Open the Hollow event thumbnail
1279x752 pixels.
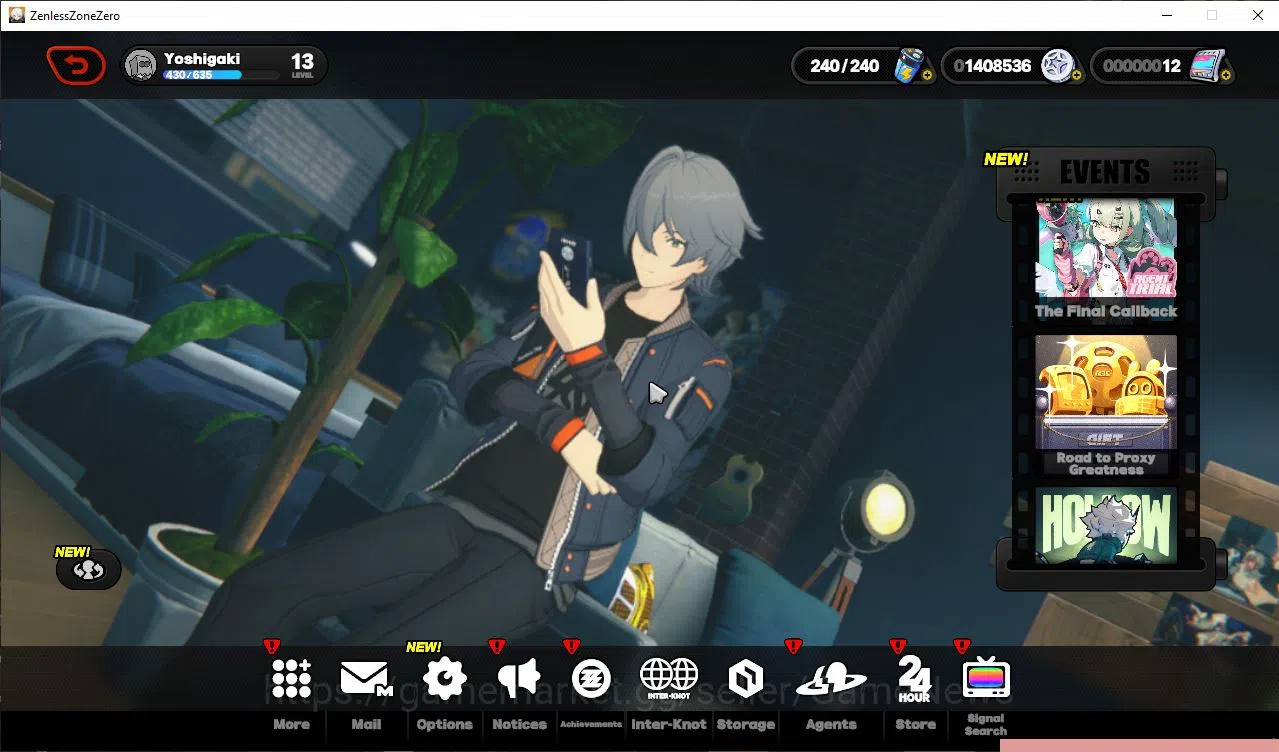(1105, 526)
